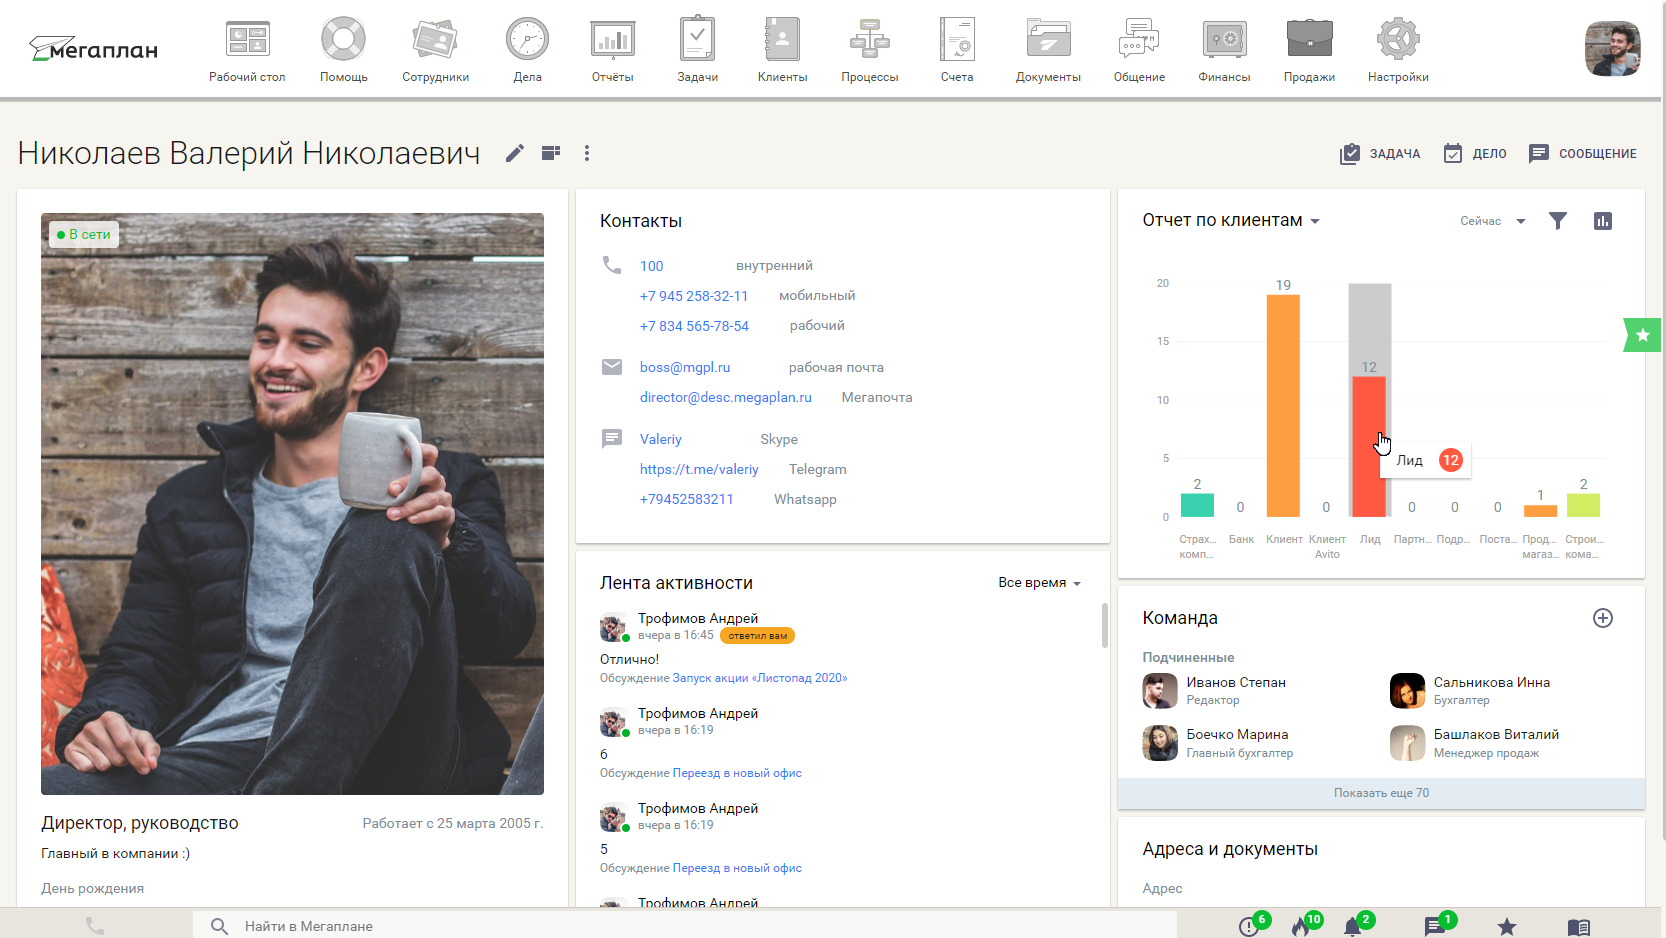
Task: Select the teal Страх. комп. bar
Action: 1197,505
